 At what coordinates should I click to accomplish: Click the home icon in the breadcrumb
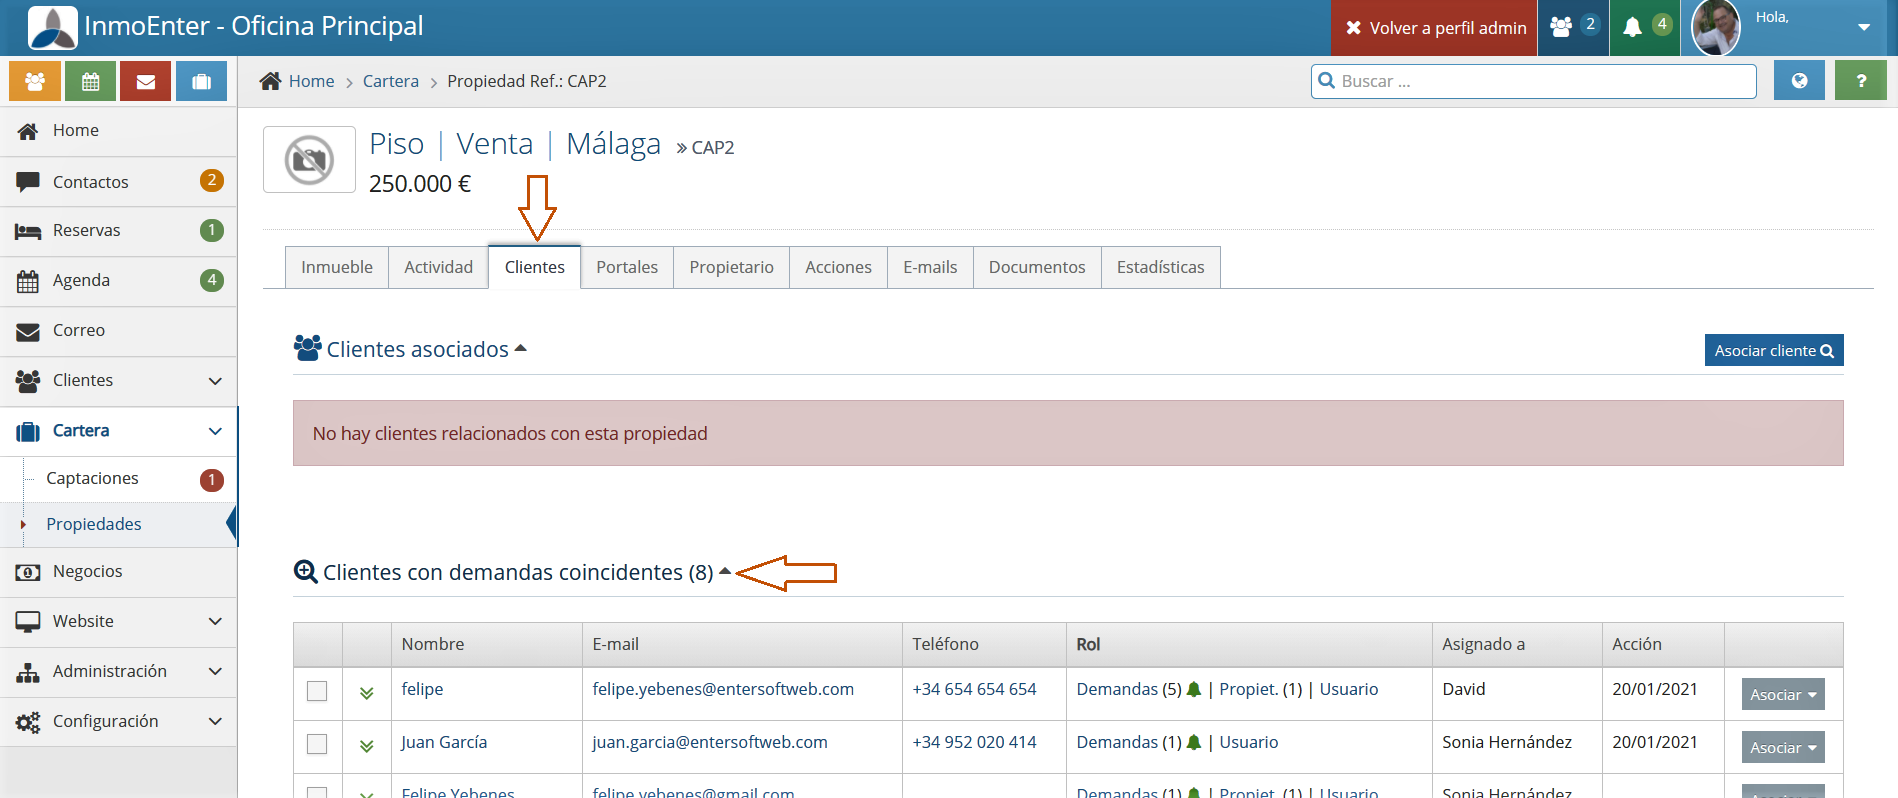(x=270, y=81)
